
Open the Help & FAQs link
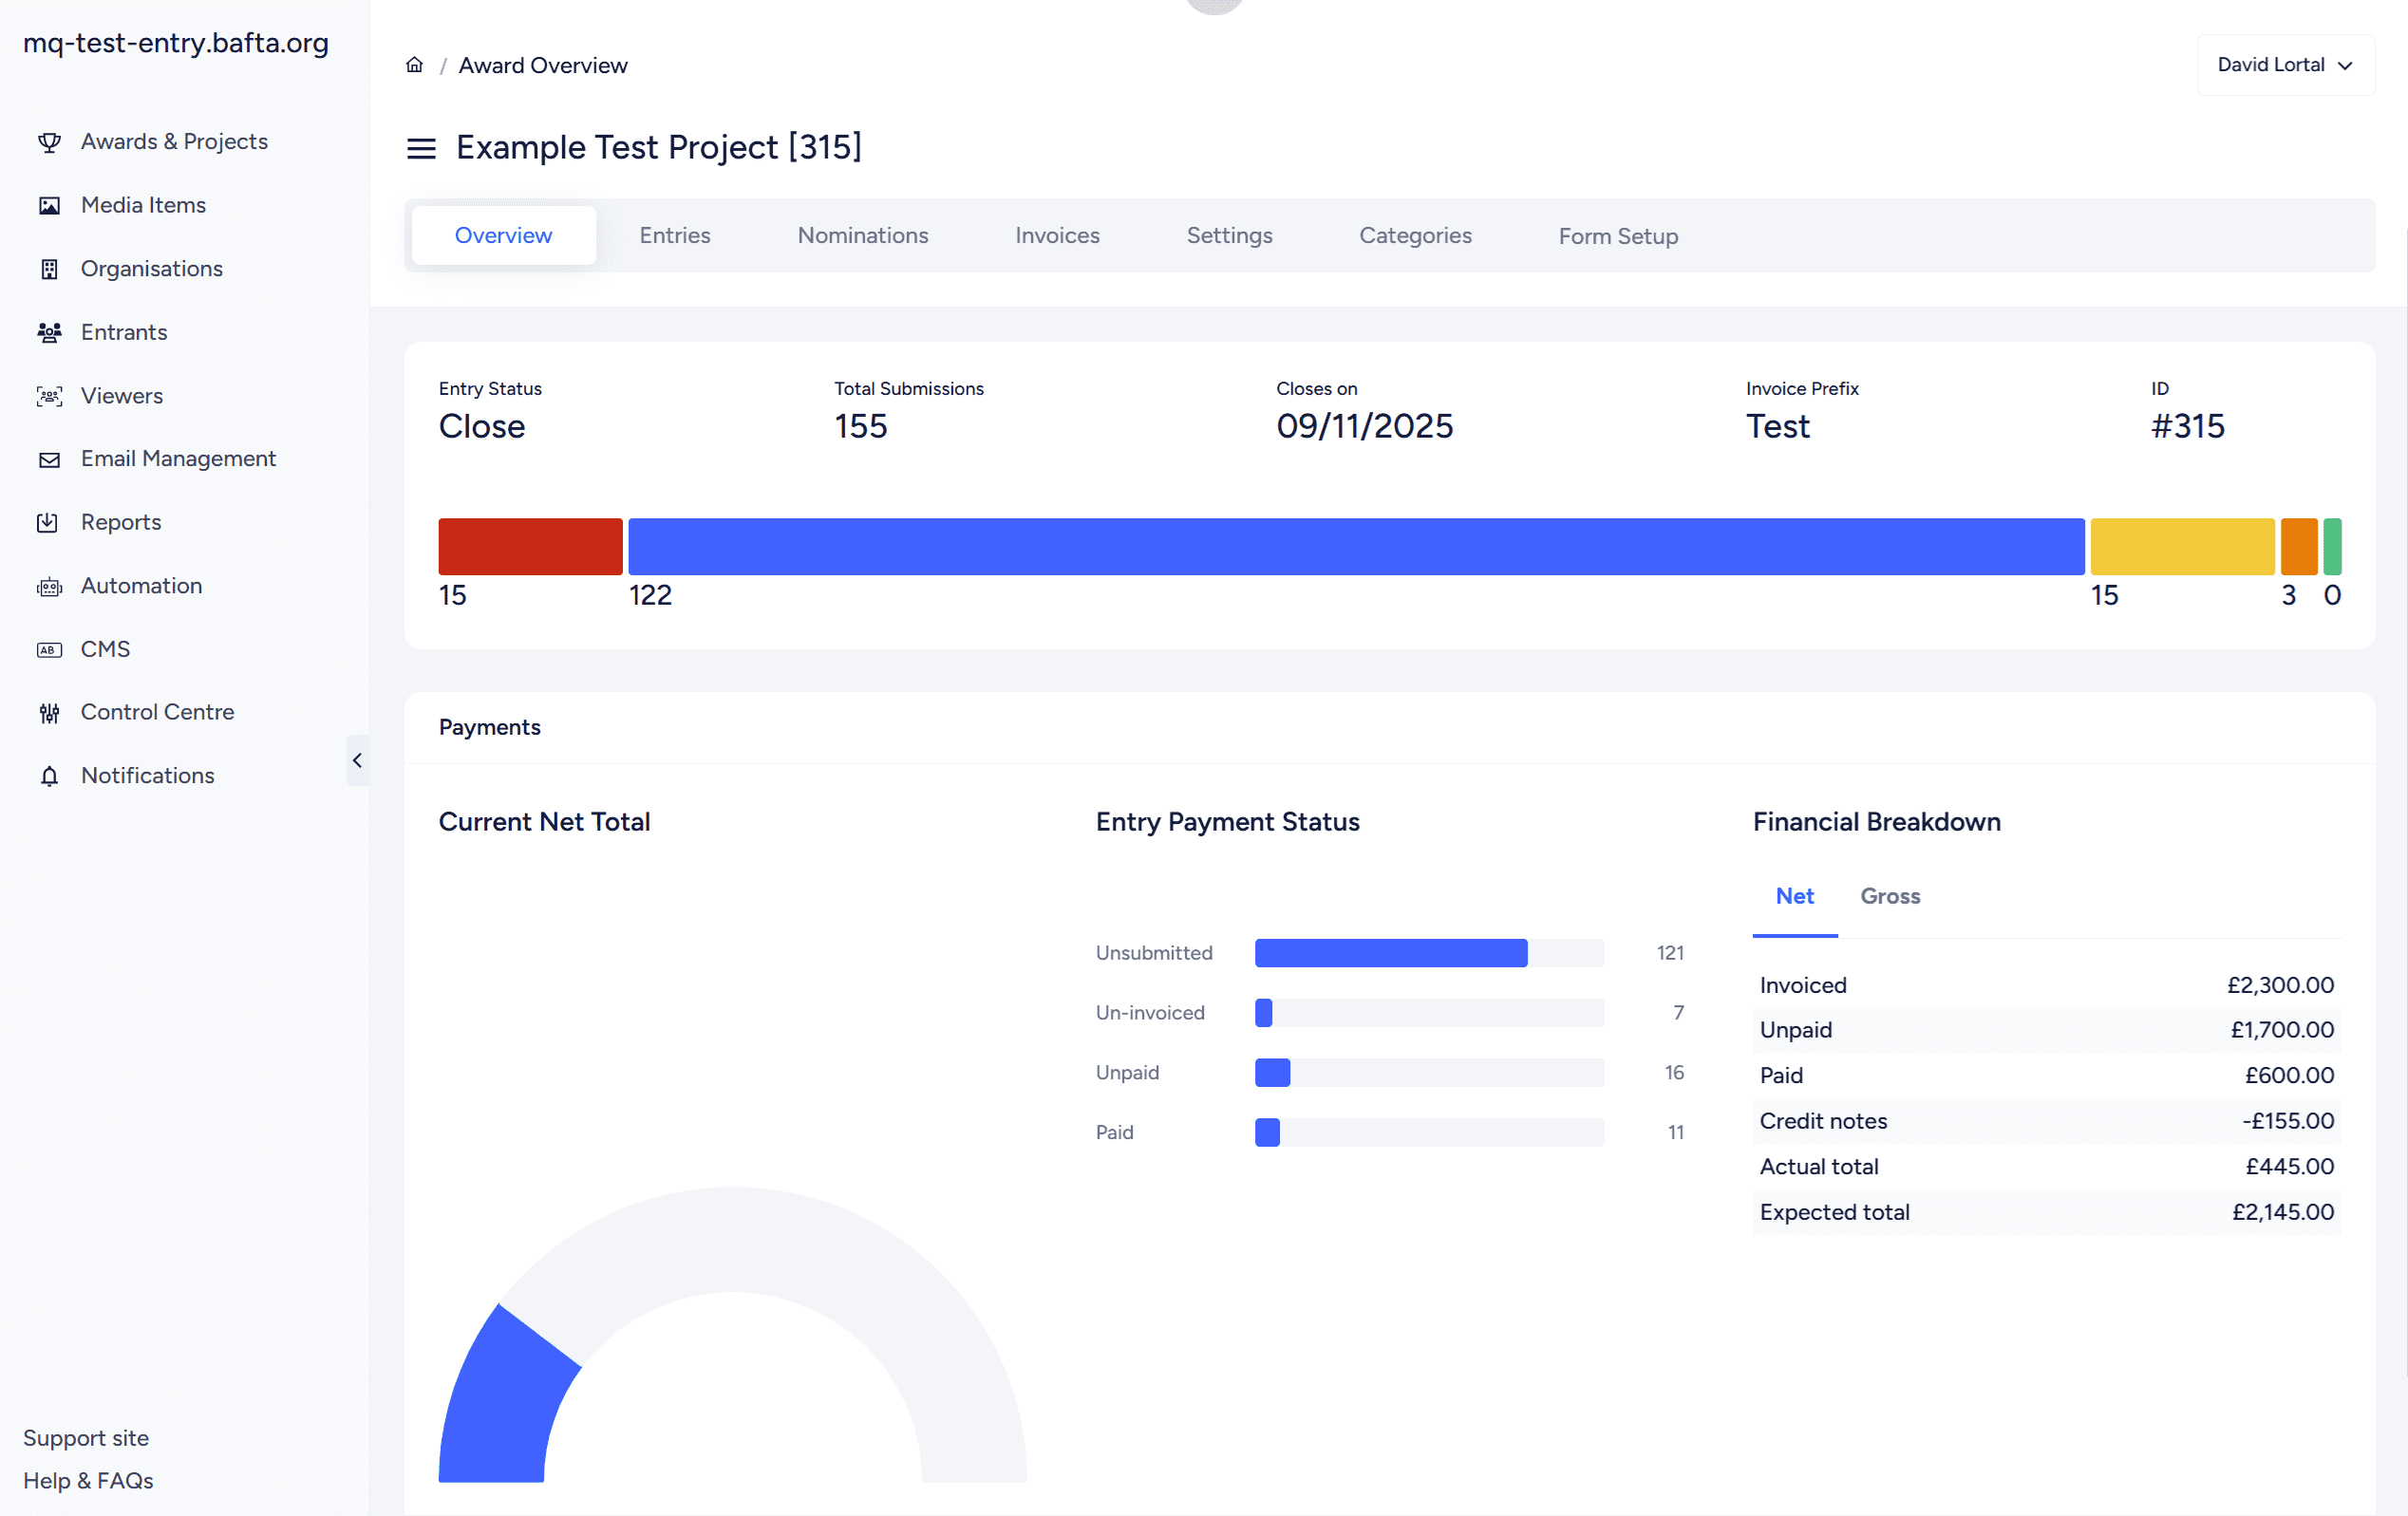(88, 1480)
